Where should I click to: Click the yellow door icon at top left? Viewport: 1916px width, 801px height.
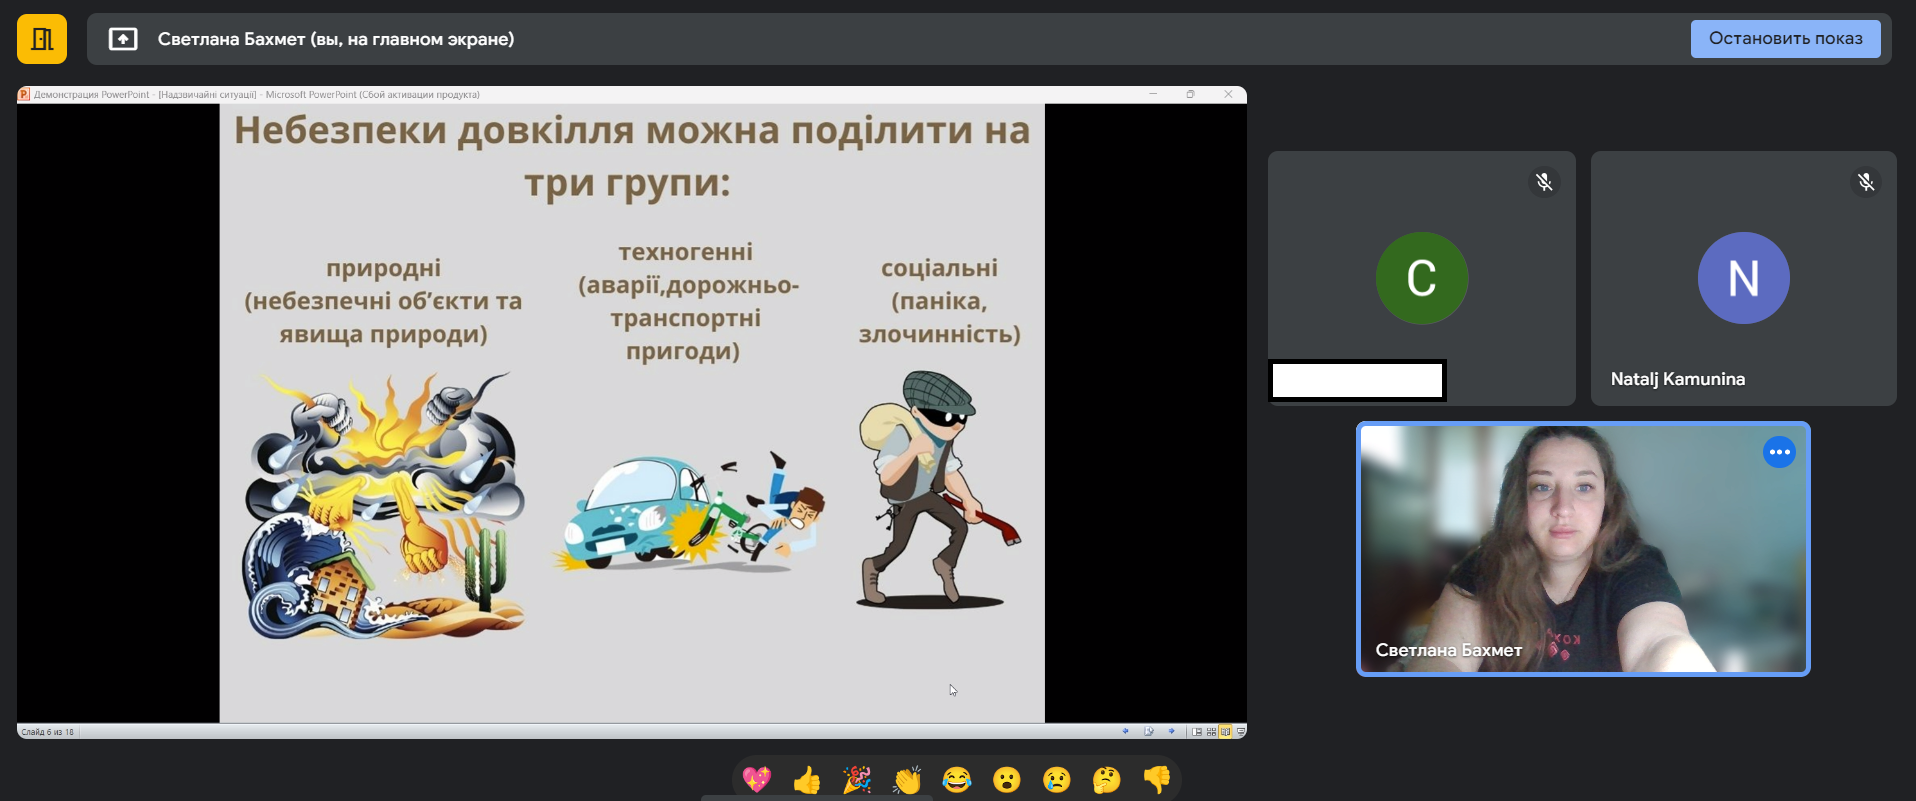pyautogui.click(x=42, y=39)
